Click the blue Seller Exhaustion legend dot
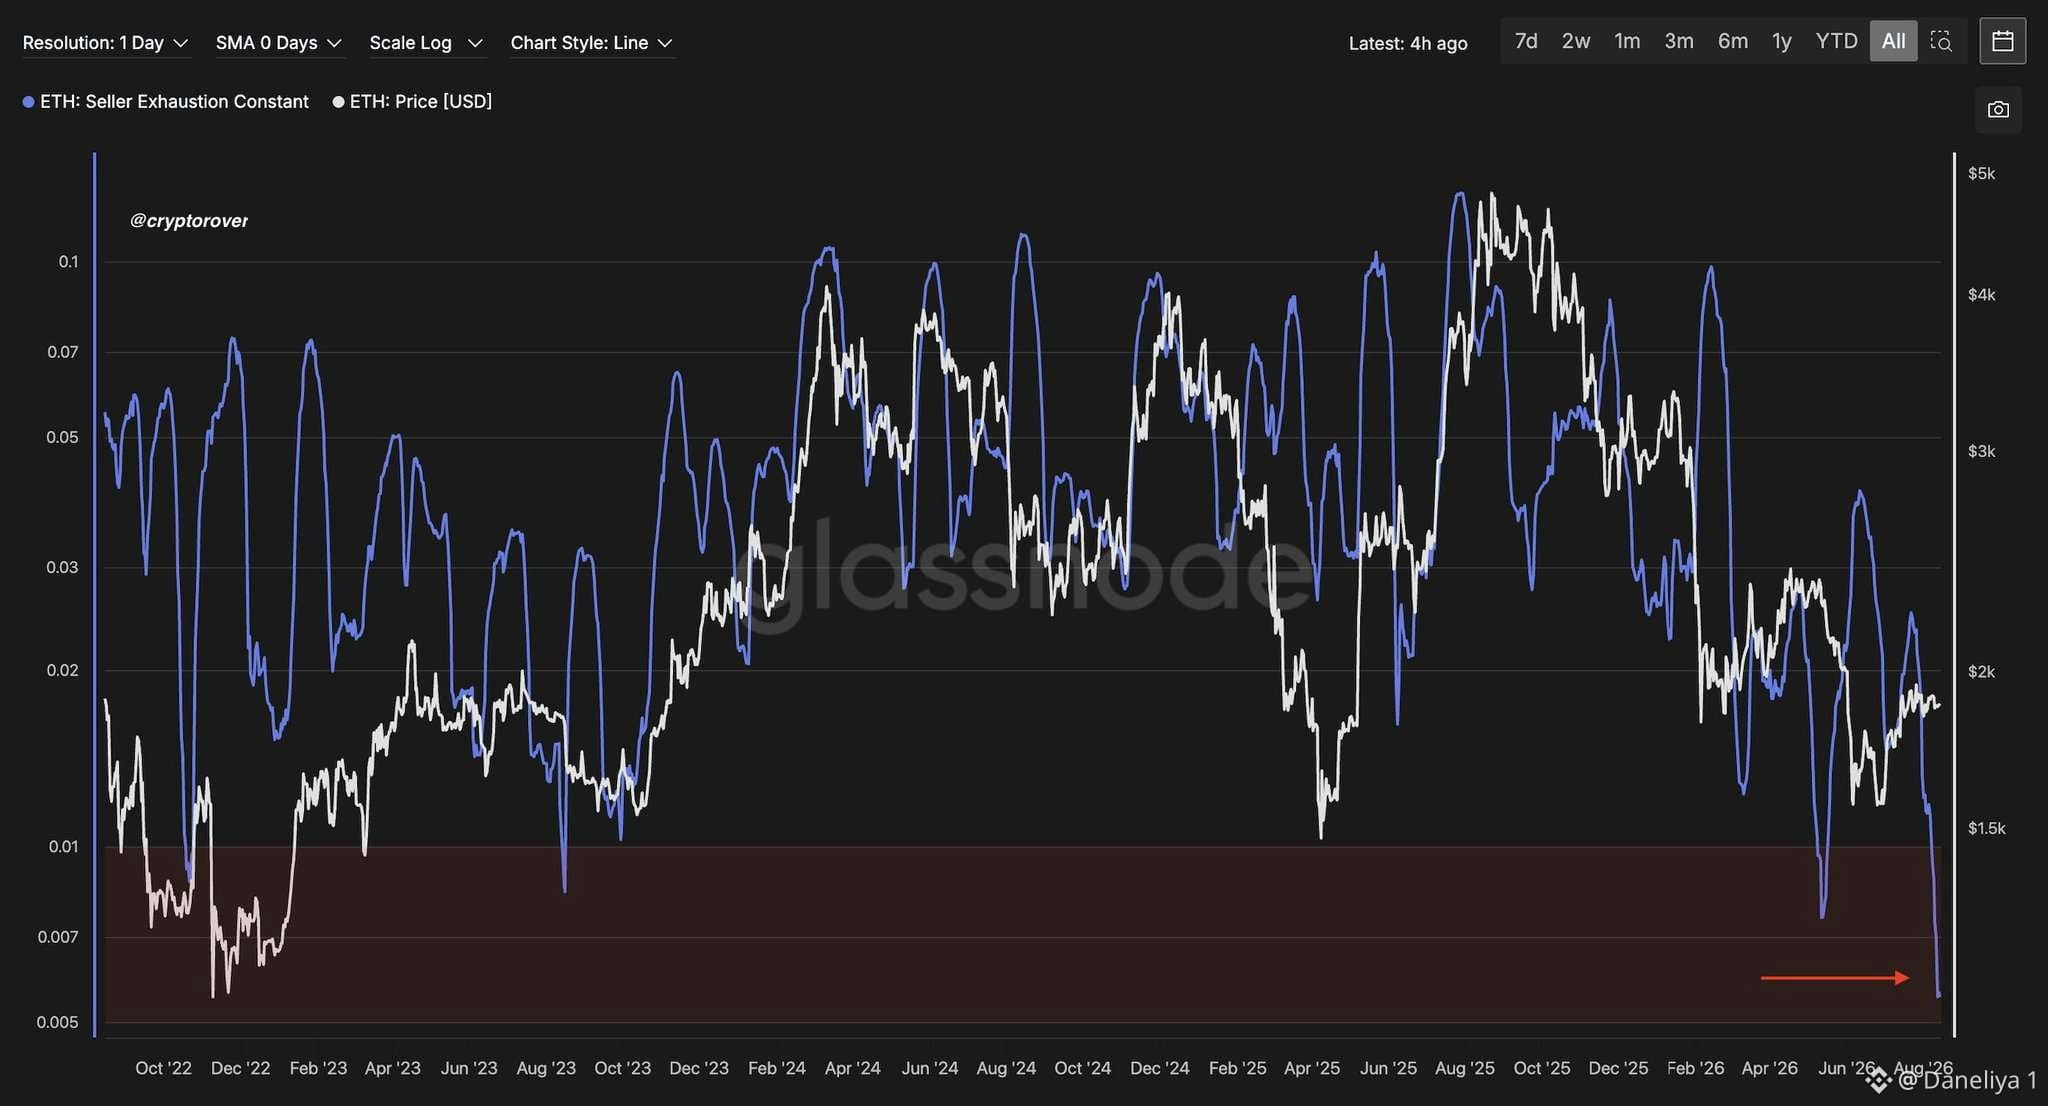Image resolution: width=2048 pixels, height=1106 pixels. click(29, 102)
